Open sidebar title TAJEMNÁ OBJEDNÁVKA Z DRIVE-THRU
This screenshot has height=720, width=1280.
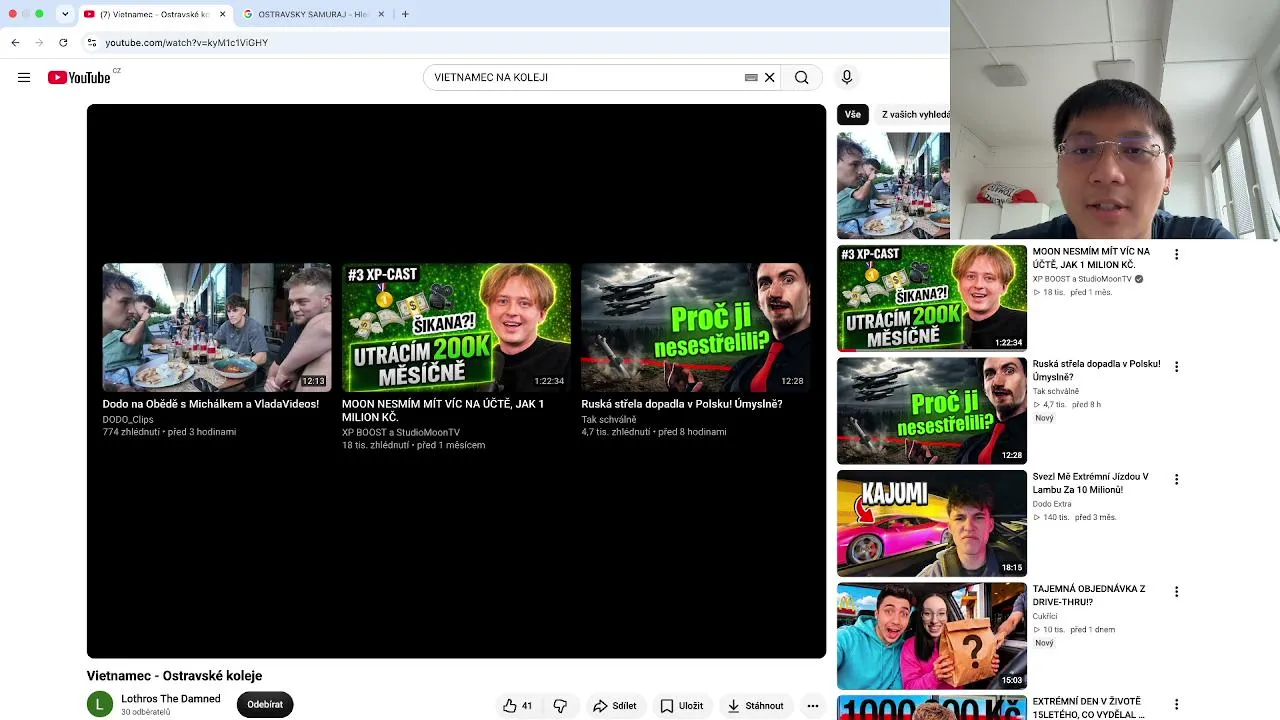click(1089, 596)
